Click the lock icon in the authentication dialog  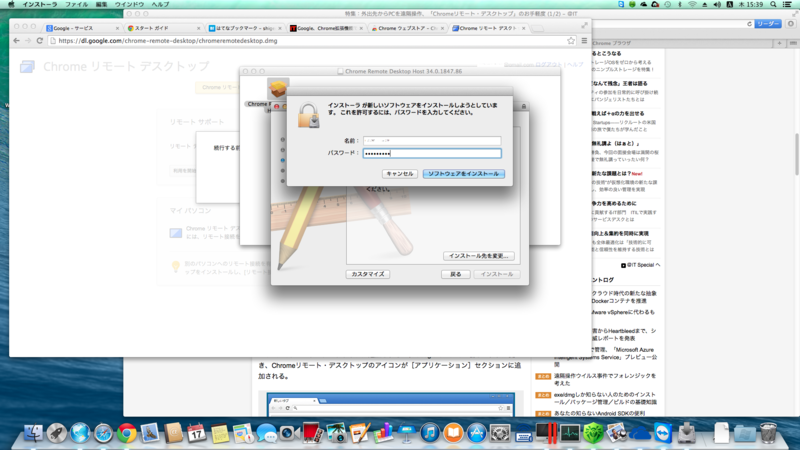coord(308,115)
